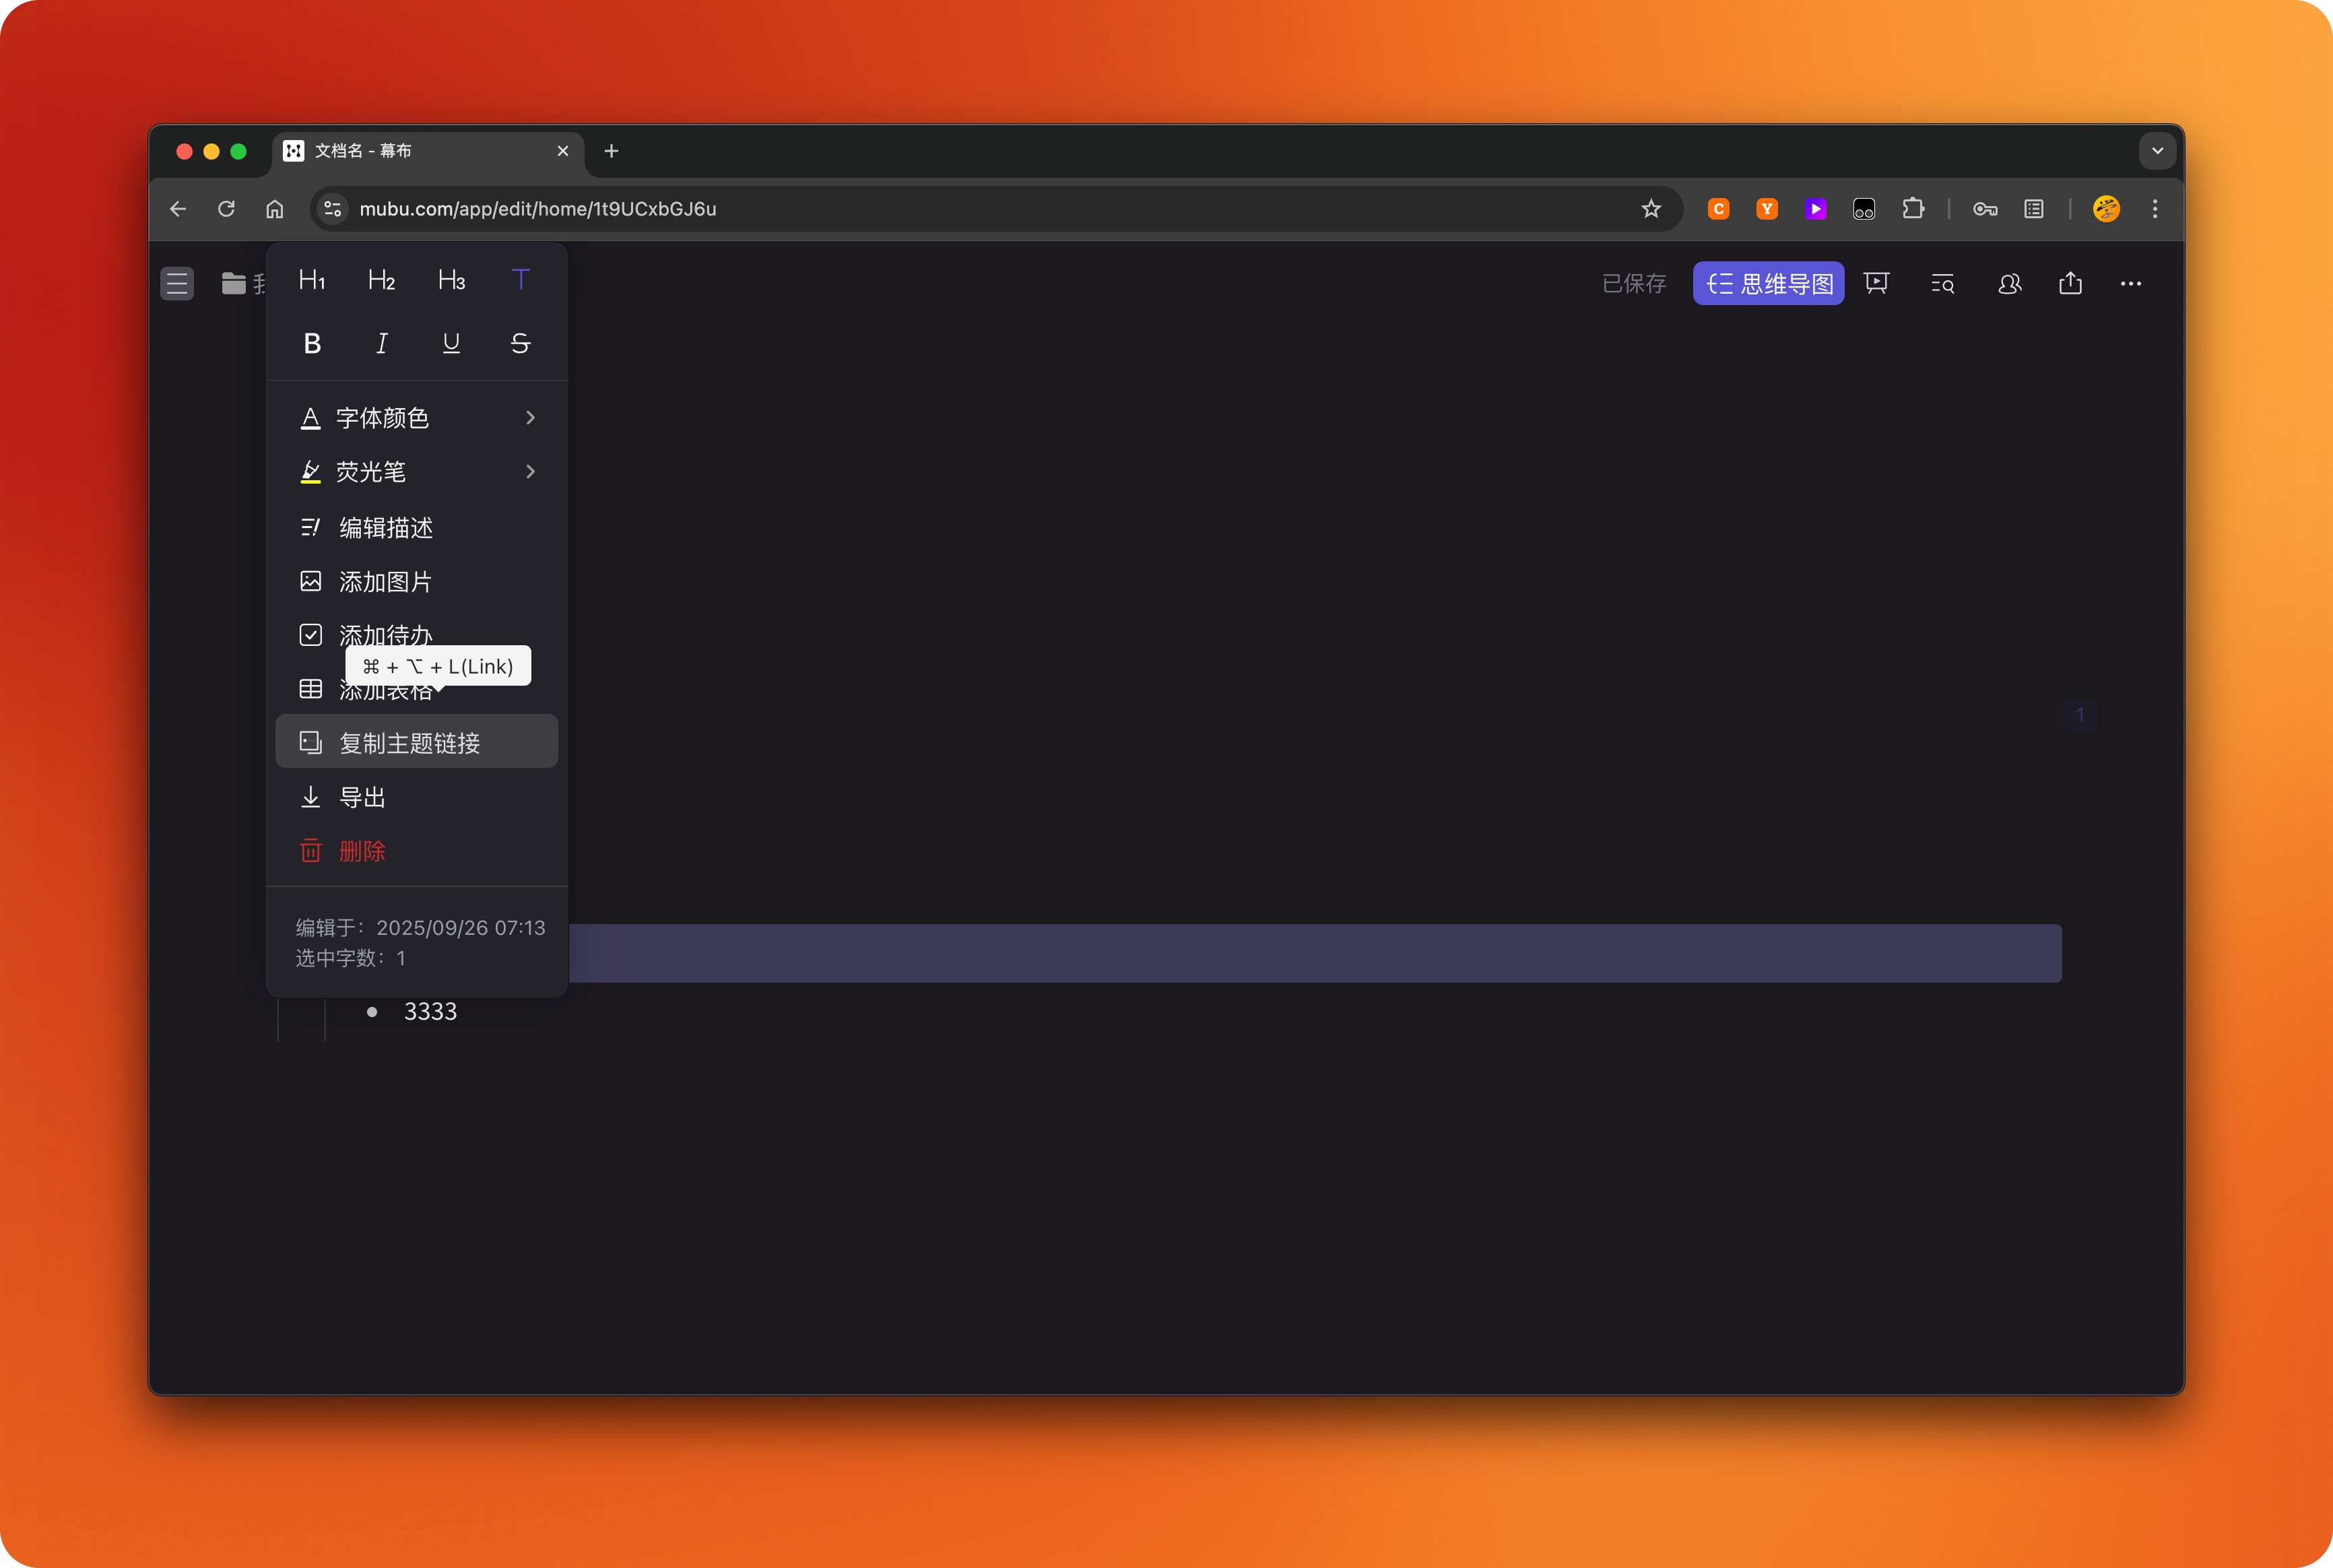Image resolution: width=2333 pixels, height=1568 pixels.
Task: Click the 已保存 status text
Action: pyautogui.click(x=1634, y=284)
